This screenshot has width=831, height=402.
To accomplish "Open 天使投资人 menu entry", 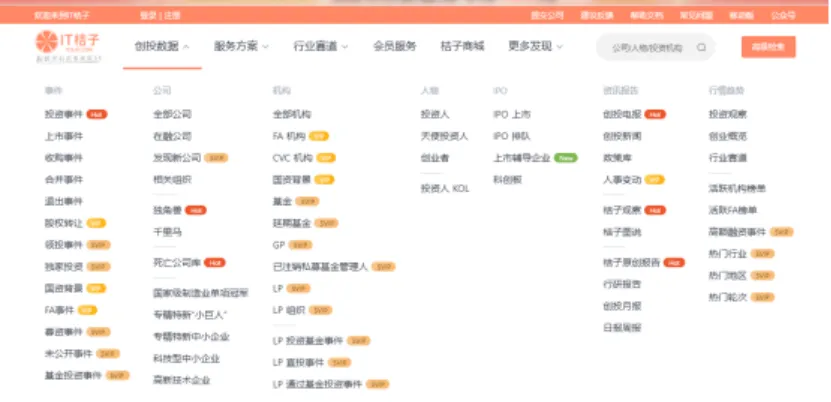I will pyautogui.click(x=444, y=136).
